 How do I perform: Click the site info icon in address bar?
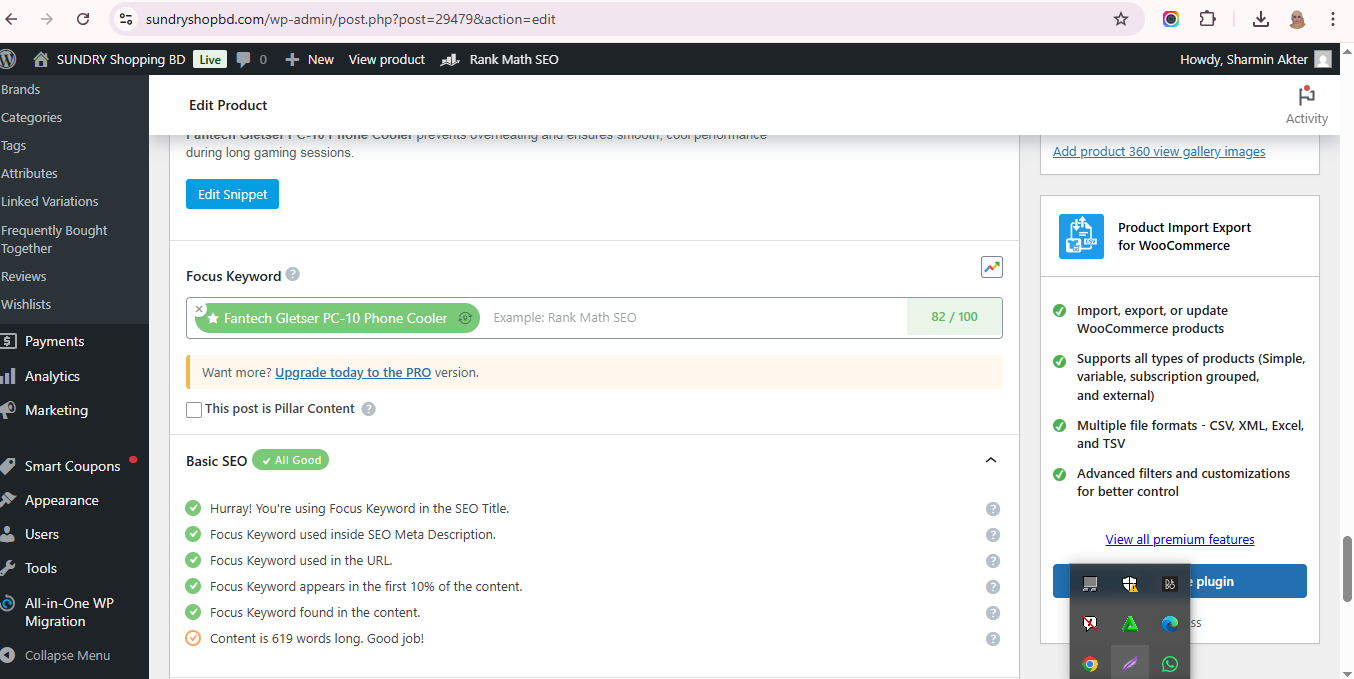click(x=125, y=19)
